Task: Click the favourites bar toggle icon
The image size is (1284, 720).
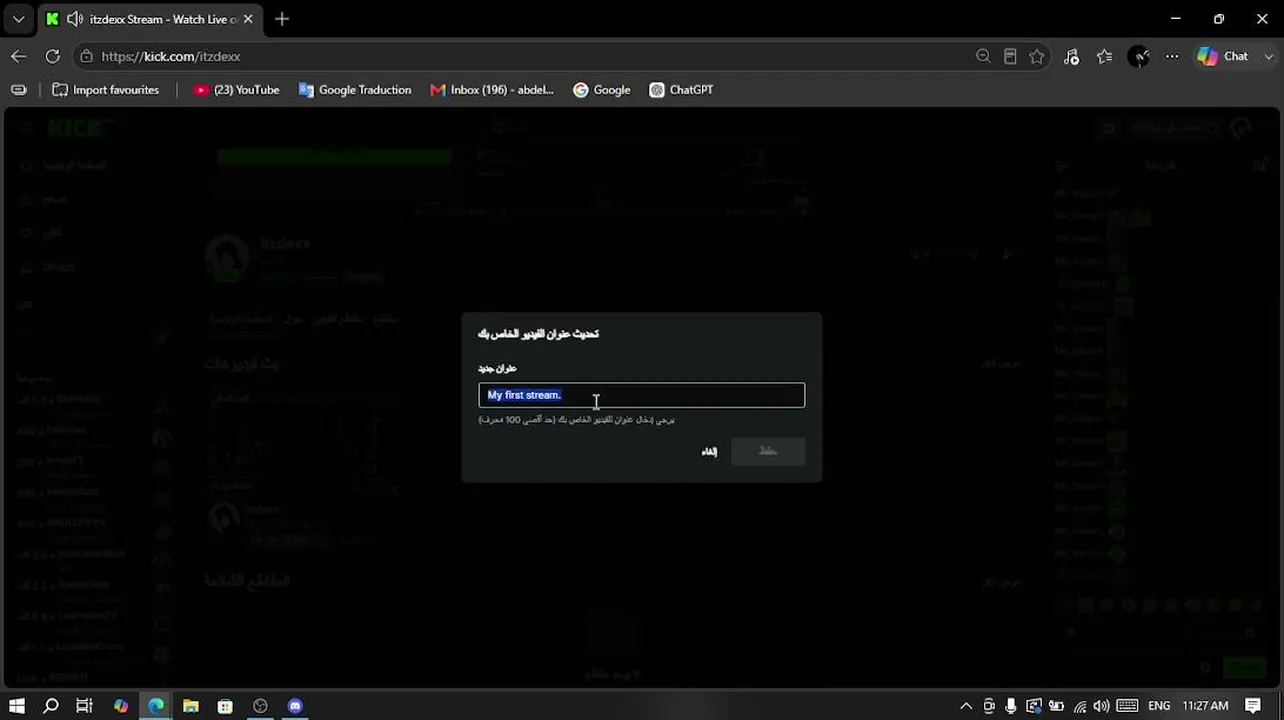Action: click(19, 90)
